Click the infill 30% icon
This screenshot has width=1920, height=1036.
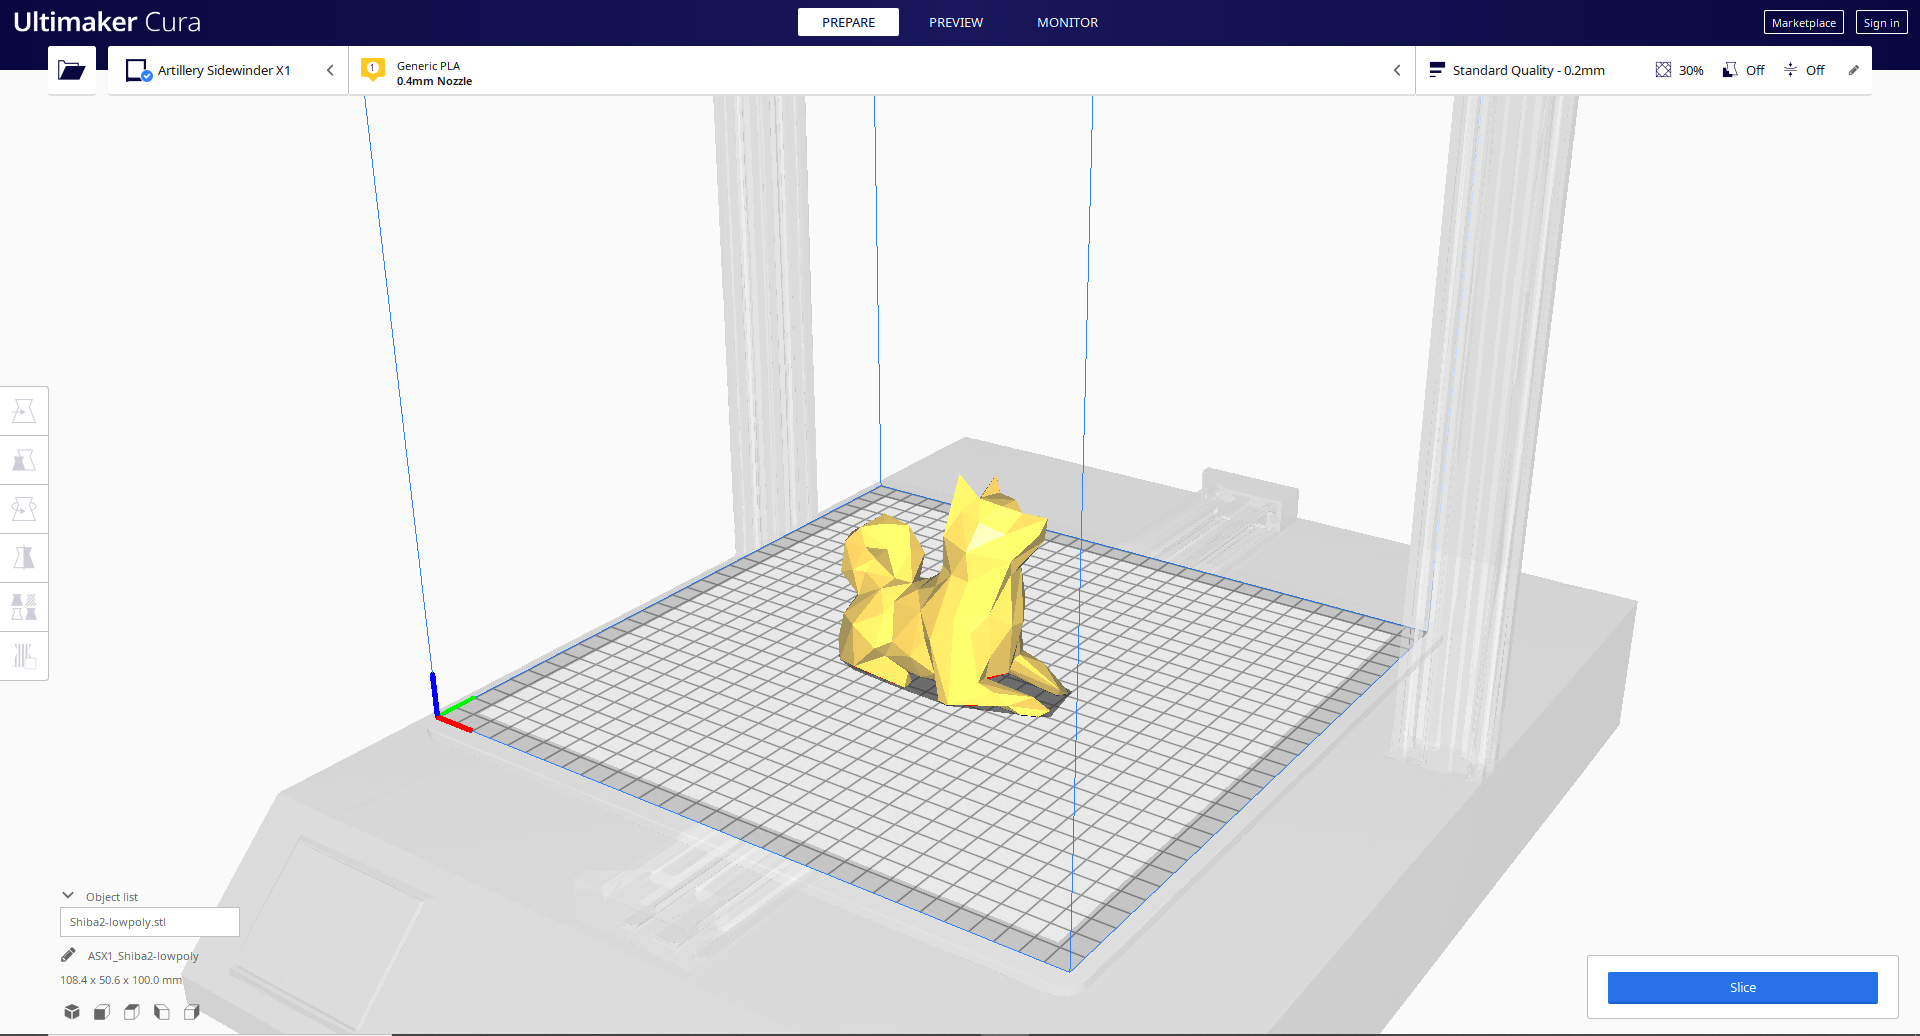click(x=1663, y=70)
